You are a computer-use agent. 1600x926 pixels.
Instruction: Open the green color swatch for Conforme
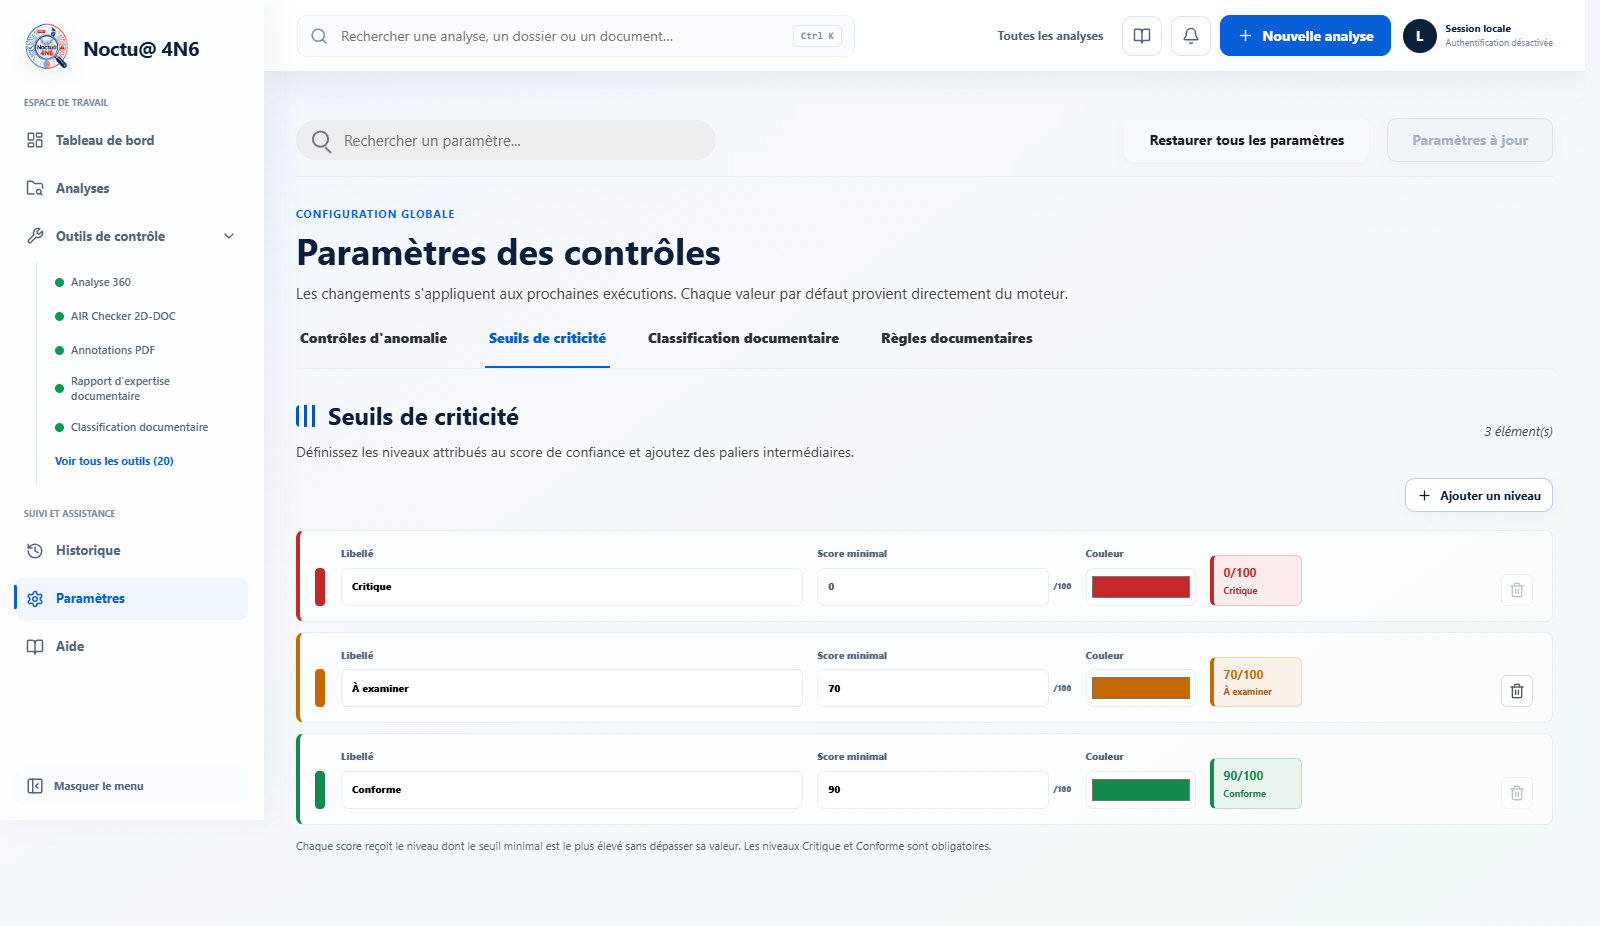tap(1140, 790)
